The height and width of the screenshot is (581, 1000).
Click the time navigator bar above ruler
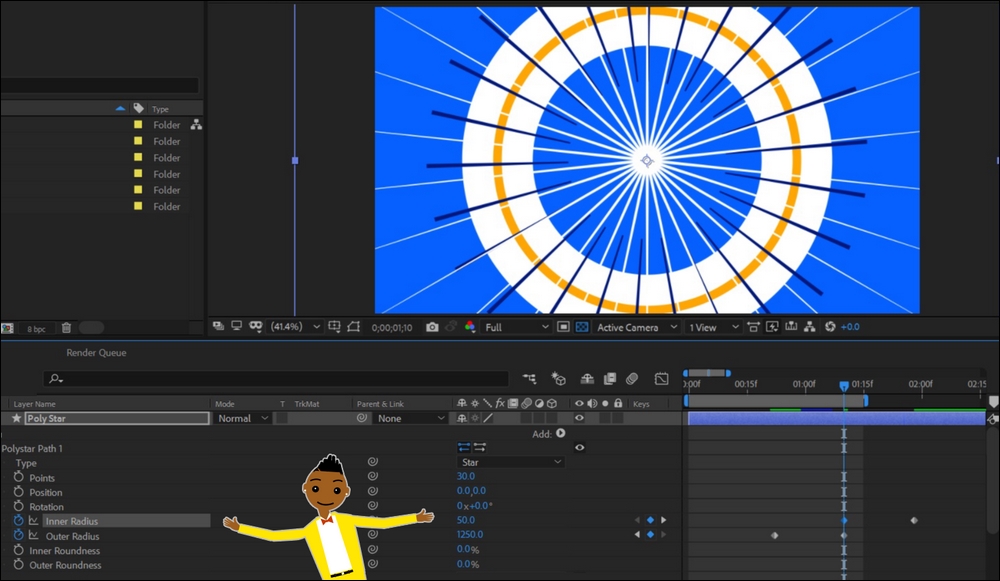point(707,372)
